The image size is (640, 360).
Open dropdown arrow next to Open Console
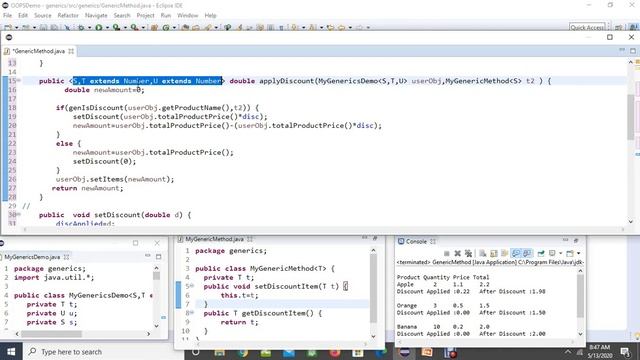point(578,253)
